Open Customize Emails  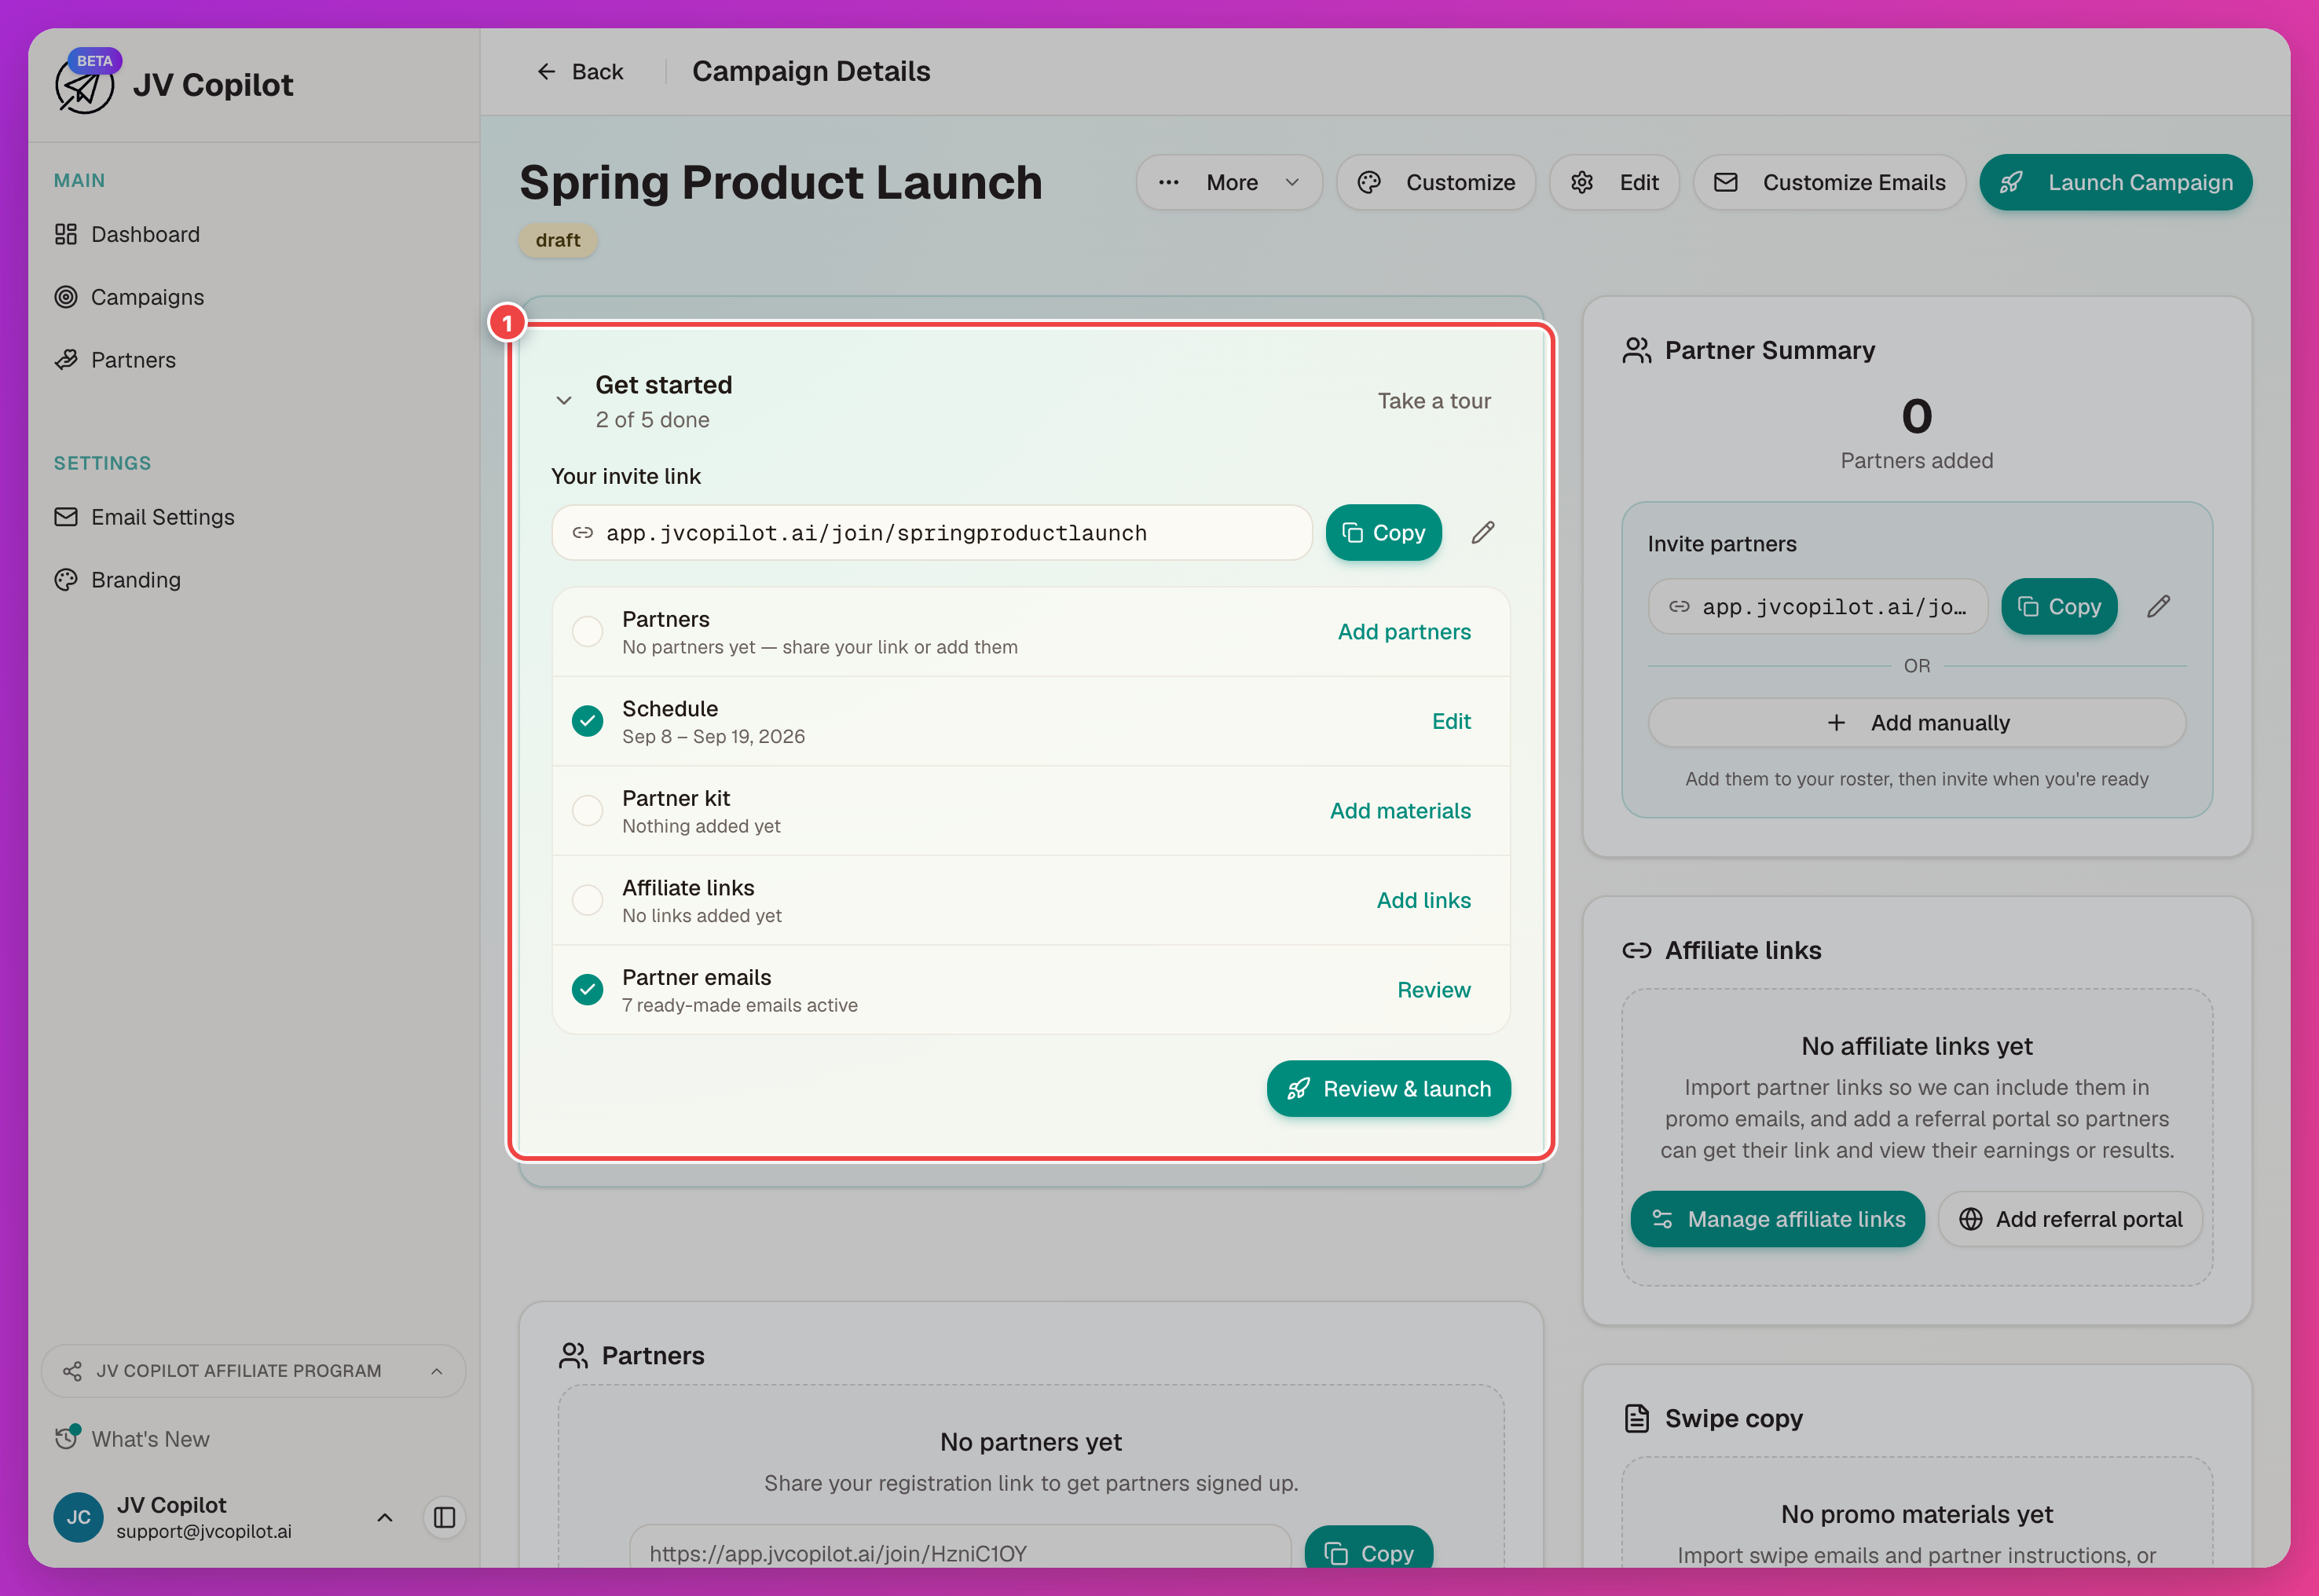[1830, 182]
